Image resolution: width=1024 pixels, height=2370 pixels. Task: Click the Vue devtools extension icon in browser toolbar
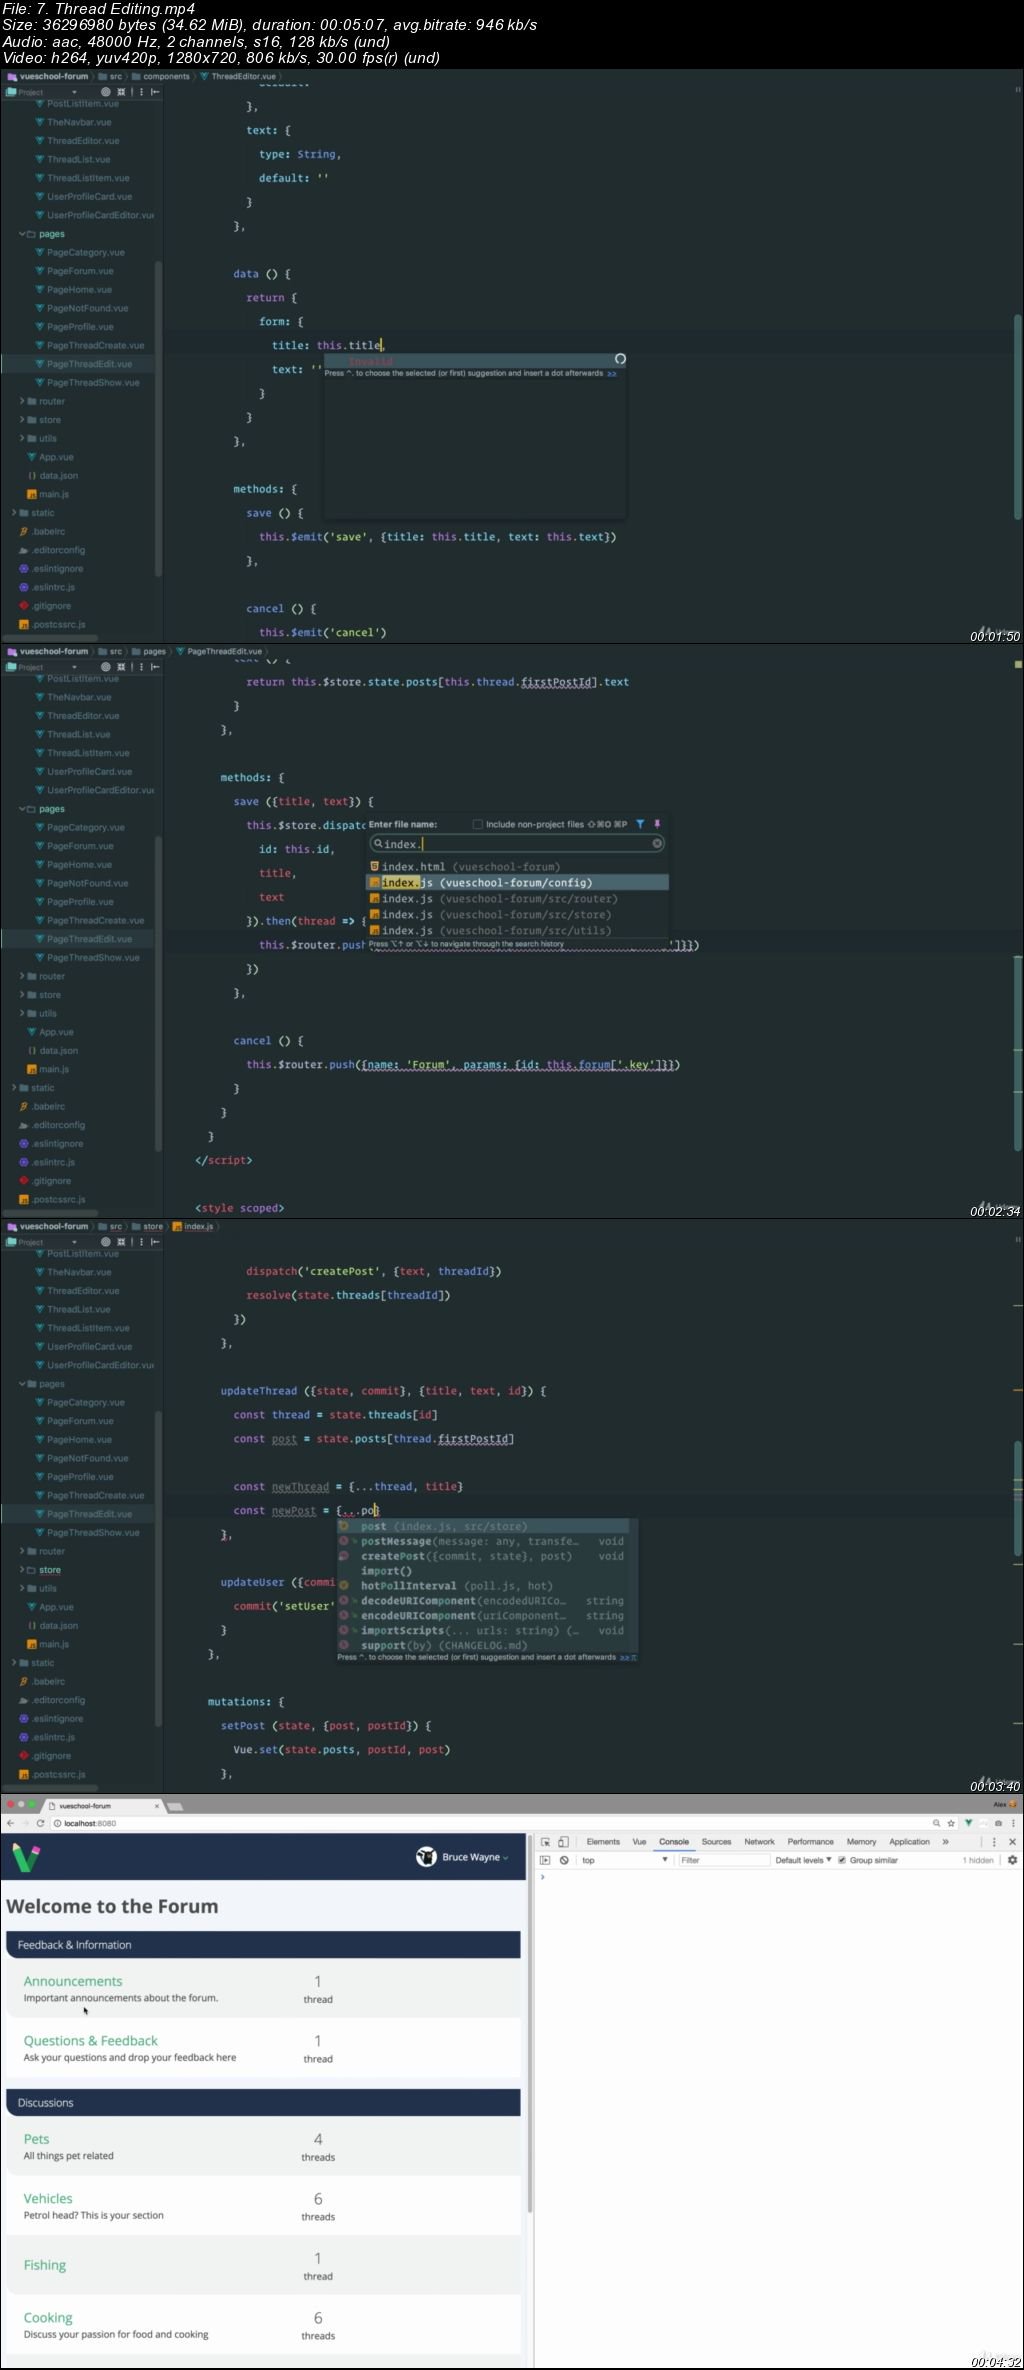[x=968, y=1823]
